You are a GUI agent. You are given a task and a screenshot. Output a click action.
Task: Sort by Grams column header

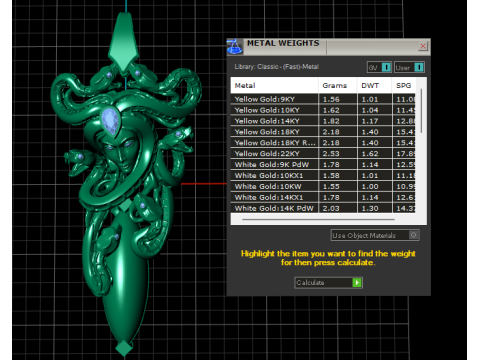(337, 86)
